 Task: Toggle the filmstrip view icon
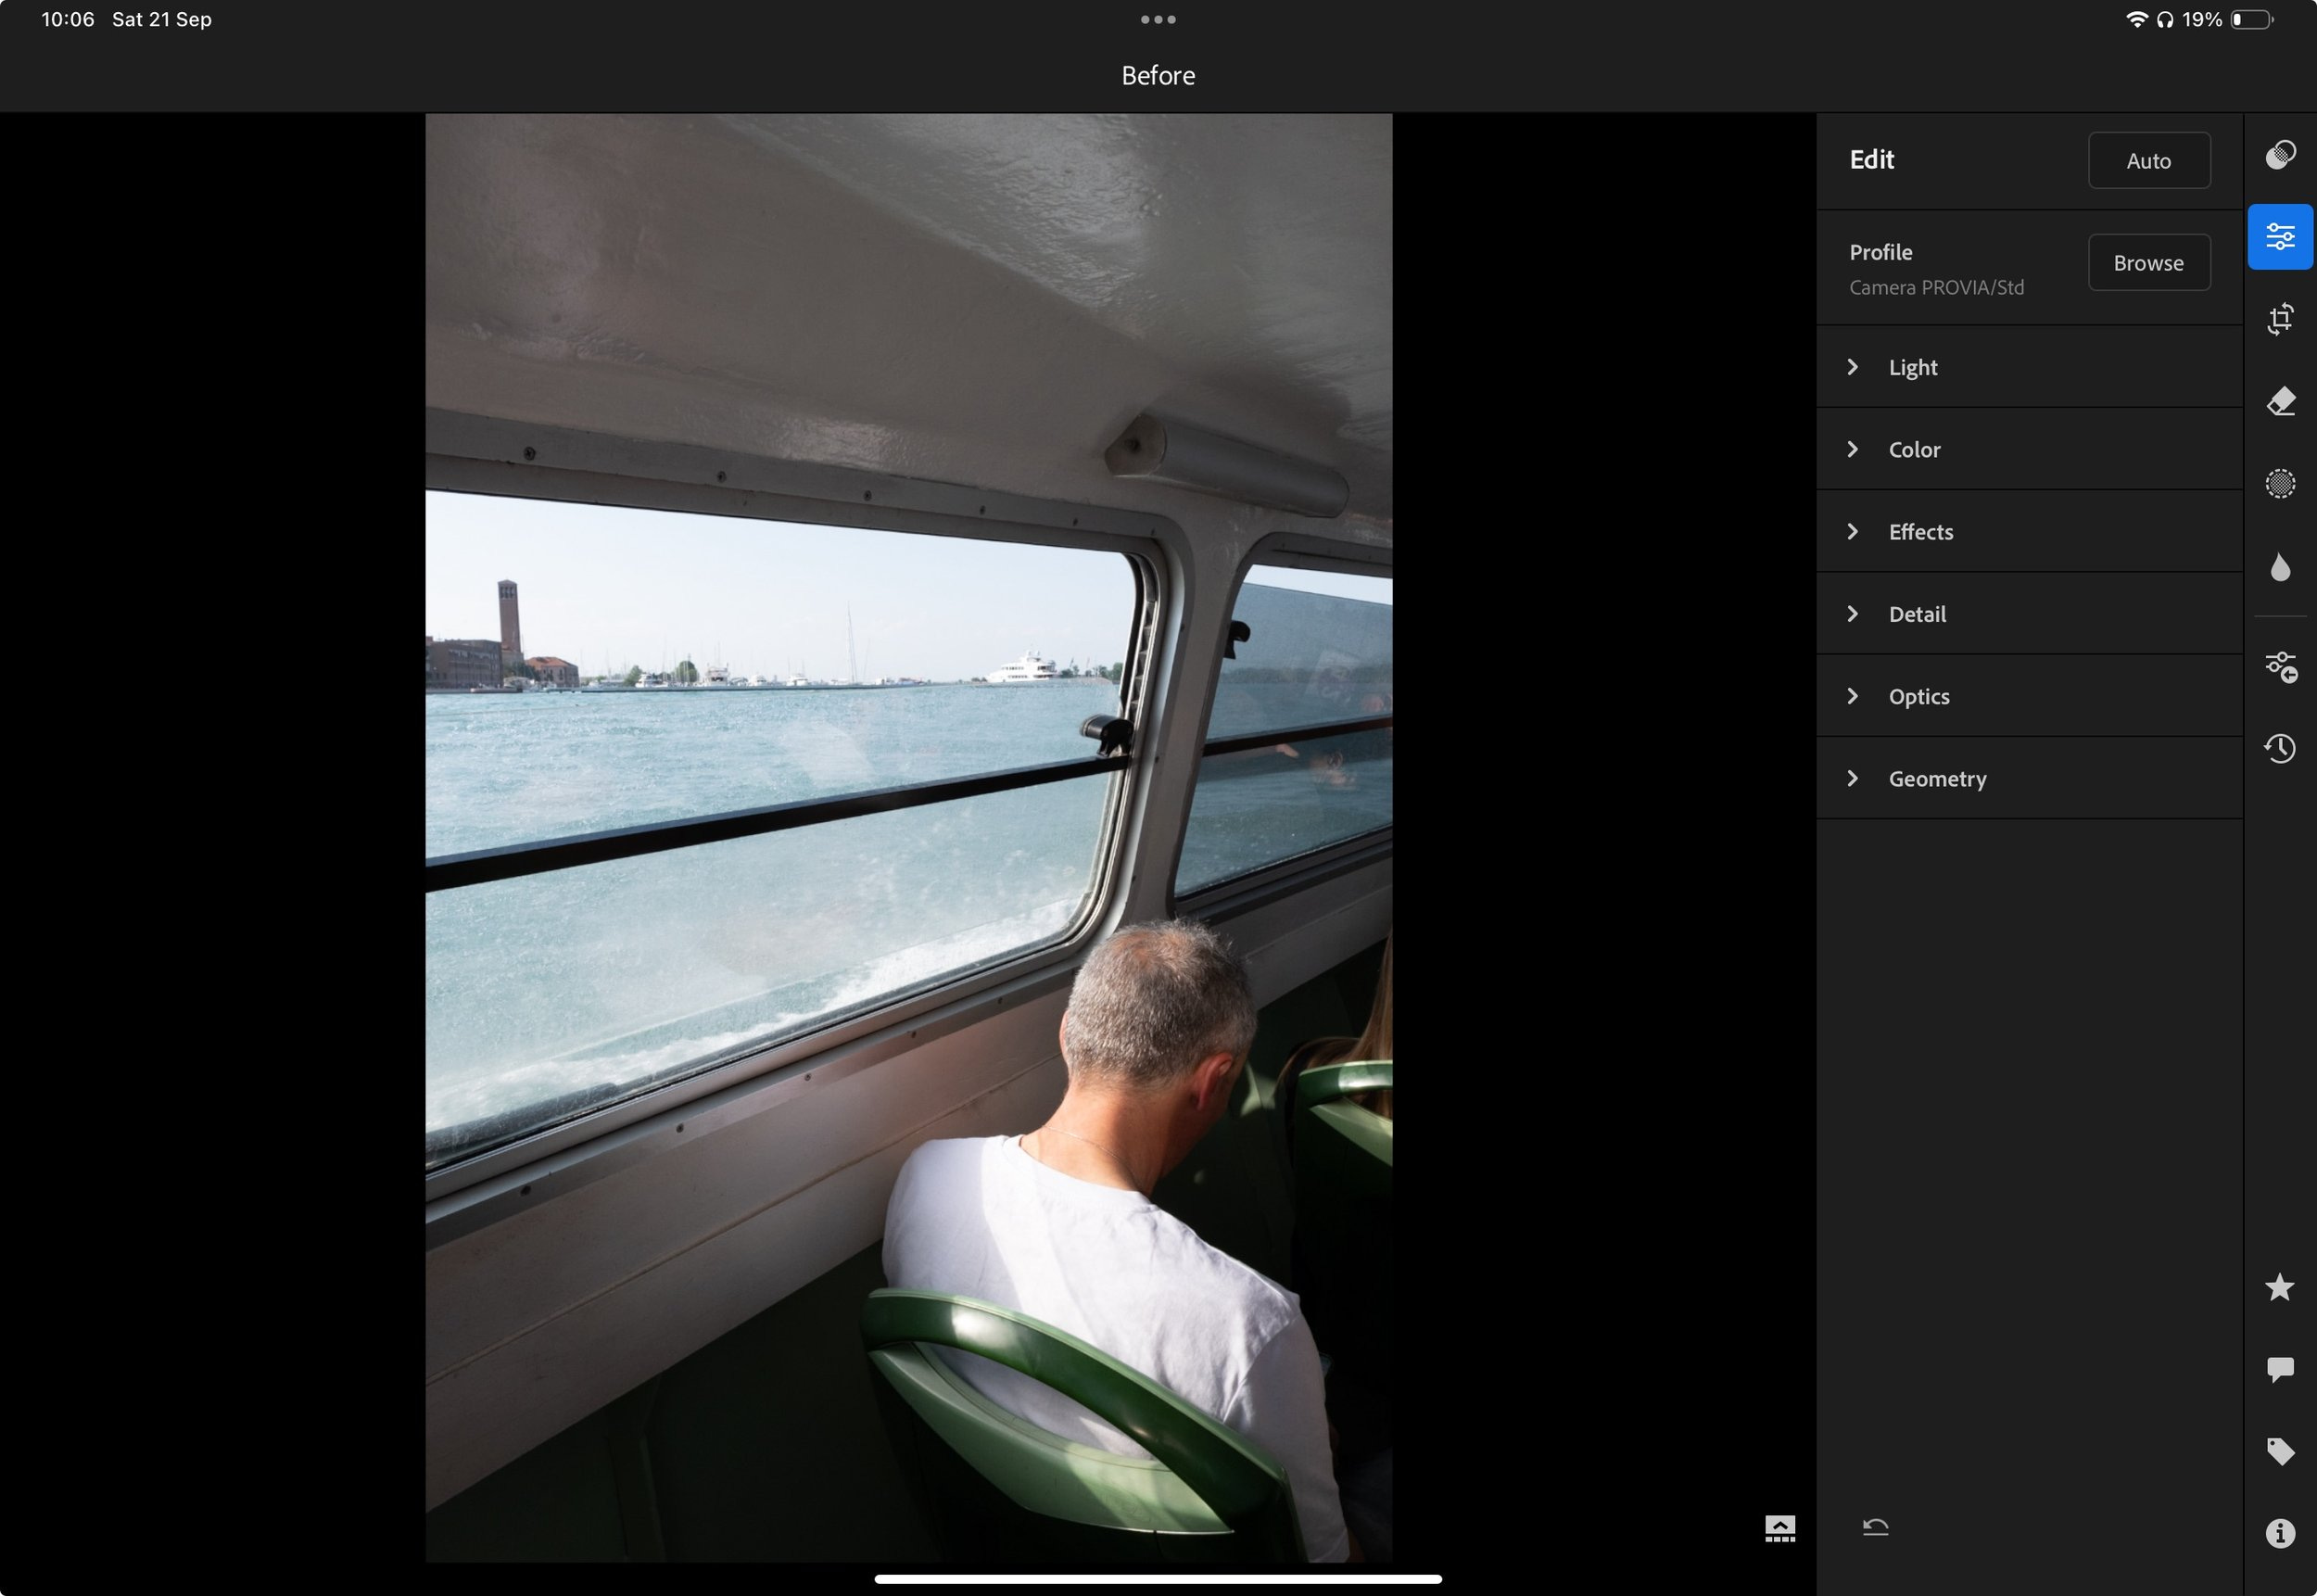pos(1779,1528)
